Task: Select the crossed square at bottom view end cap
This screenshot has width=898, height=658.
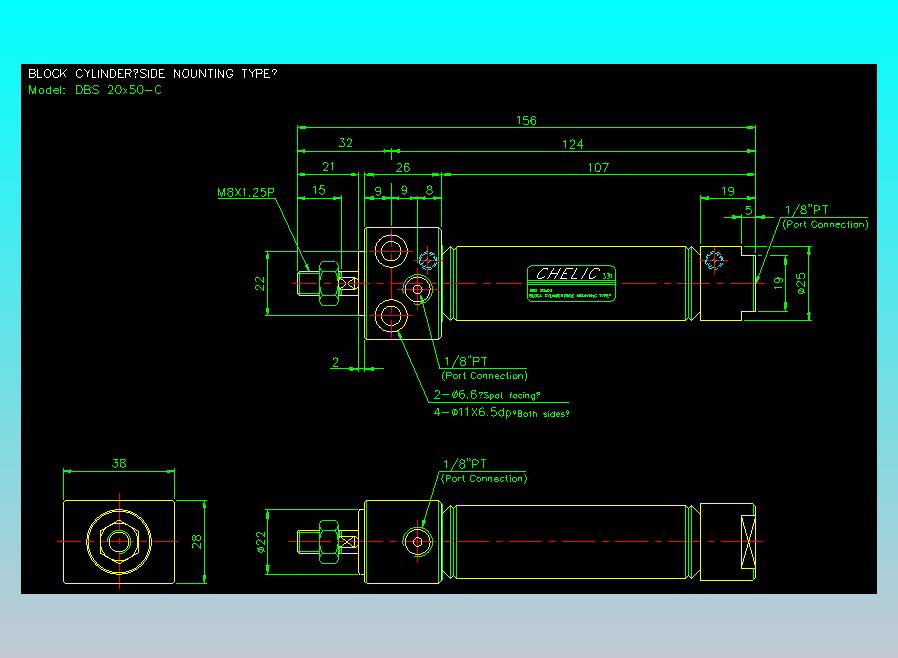Action: click(749, 542)
